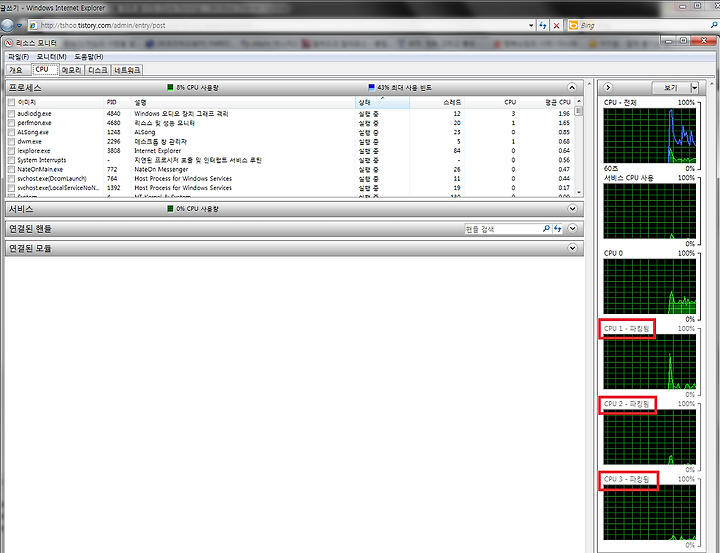Click the page icon in the IE address bar
Viewport: 720px width, 553px height.
click(x=33, y=25)
